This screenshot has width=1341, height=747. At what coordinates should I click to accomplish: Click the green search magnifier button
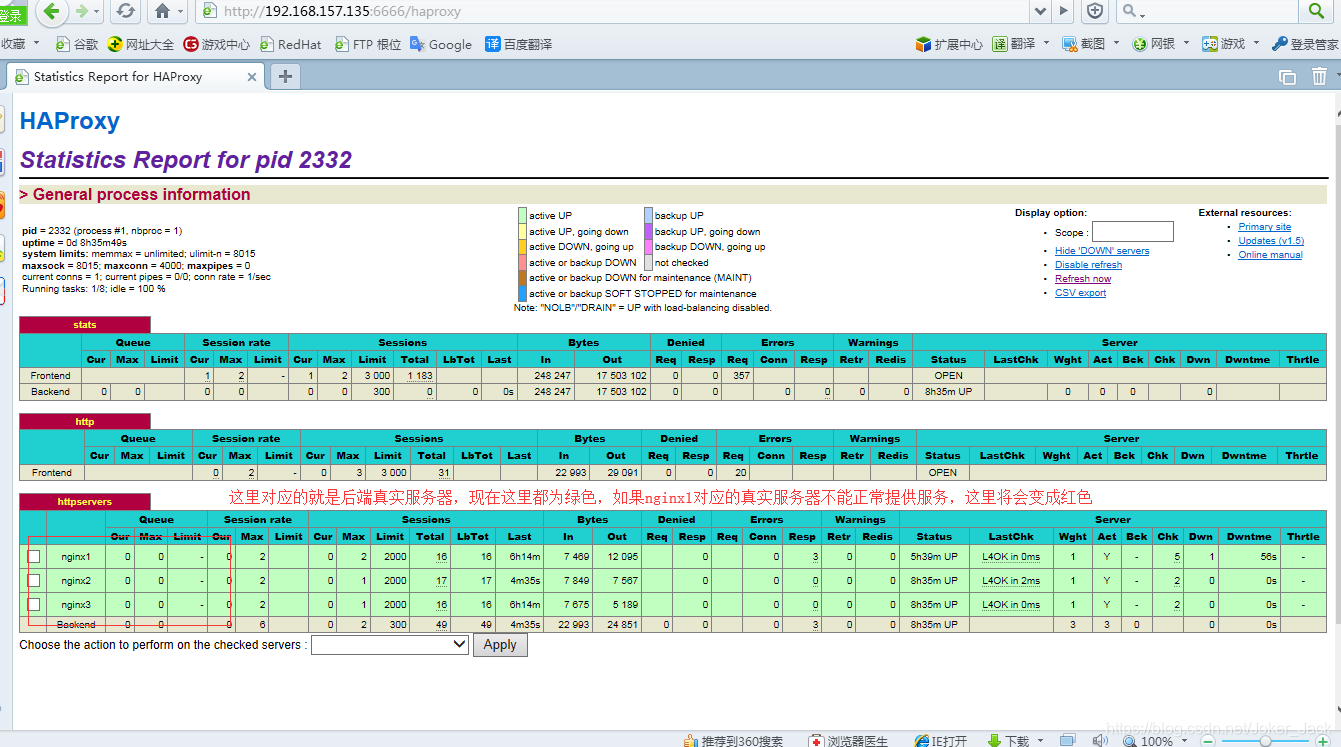[1316, 11]
